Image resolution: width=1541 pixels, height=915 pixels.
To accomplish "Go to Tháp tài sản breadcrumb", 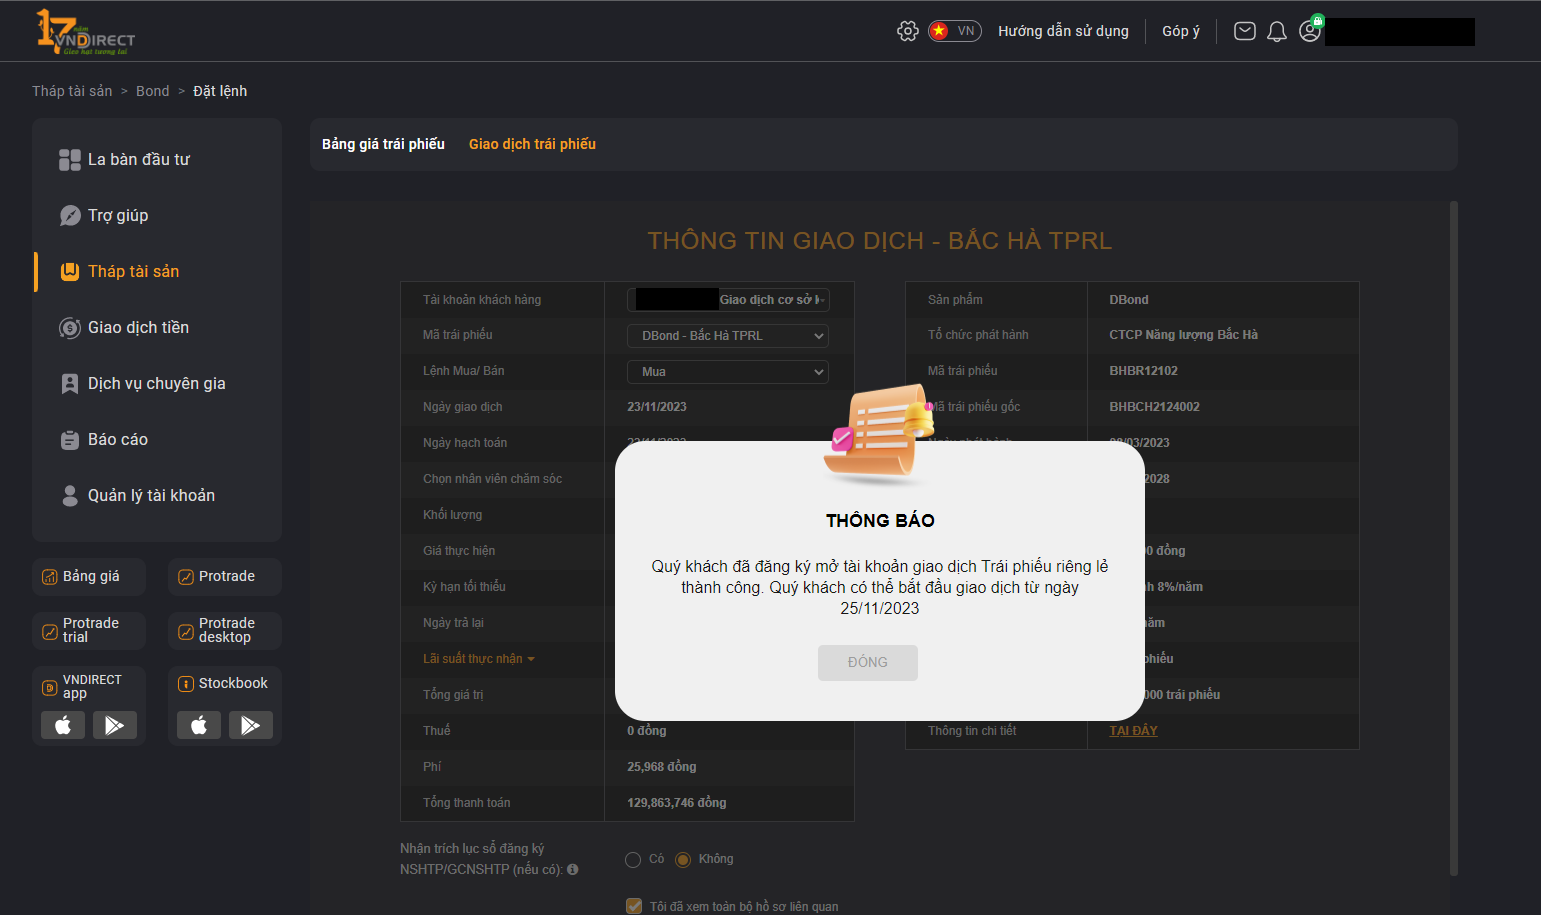I will [x=72, y=91].
